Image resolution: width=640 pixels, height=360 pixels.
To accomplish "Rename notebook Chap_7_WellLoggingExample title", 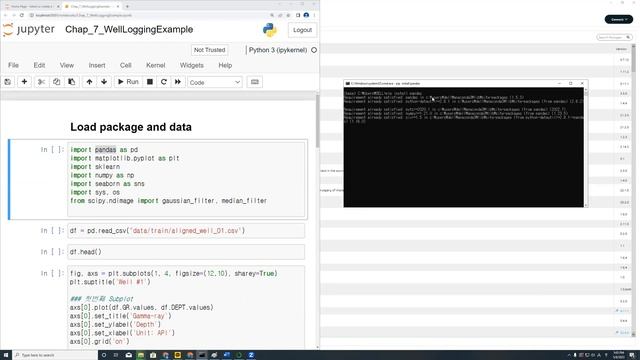I will tap(129, 29).
